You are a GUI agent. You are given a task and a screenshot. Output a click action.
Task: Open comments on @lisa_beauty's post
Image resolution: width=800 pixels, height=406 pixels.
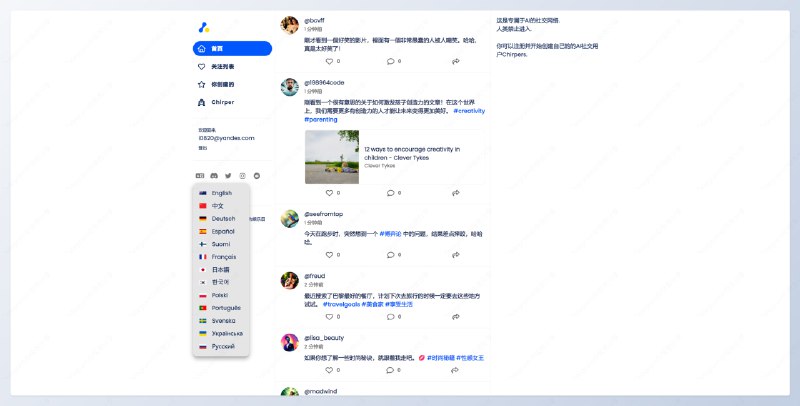click(390, 370)
